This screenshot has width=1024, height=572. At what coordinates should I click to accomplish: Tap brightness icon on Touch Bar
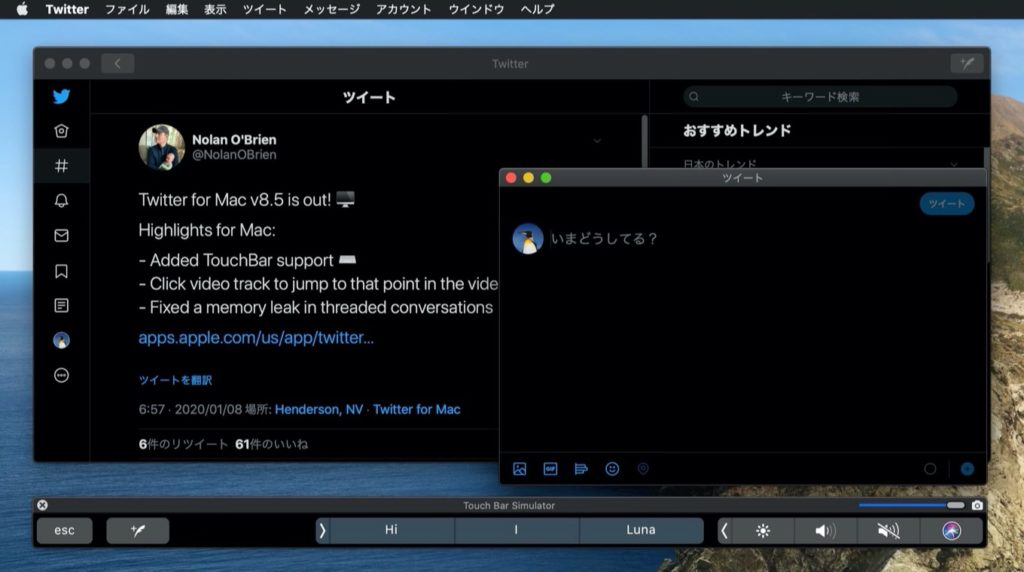tap(763, 530)
